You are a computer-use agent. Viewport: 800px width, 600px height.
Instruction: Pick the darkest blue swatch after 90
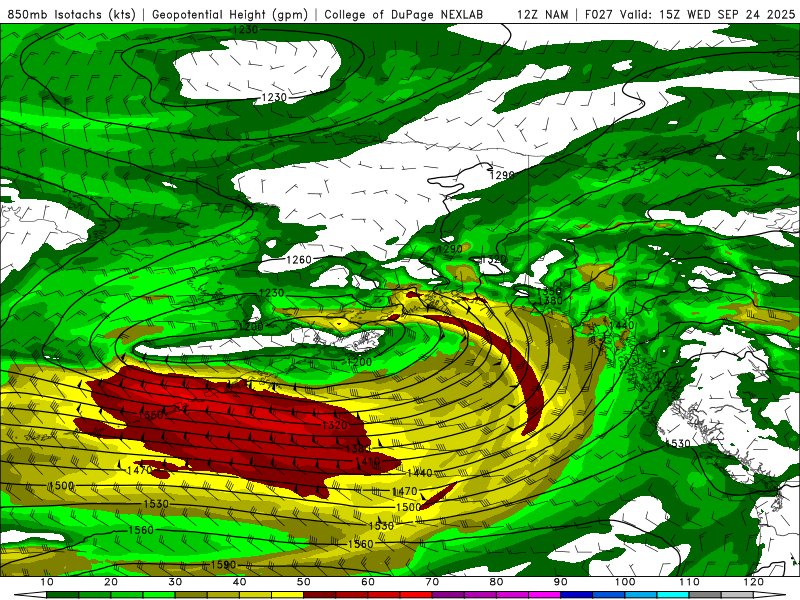577,595
